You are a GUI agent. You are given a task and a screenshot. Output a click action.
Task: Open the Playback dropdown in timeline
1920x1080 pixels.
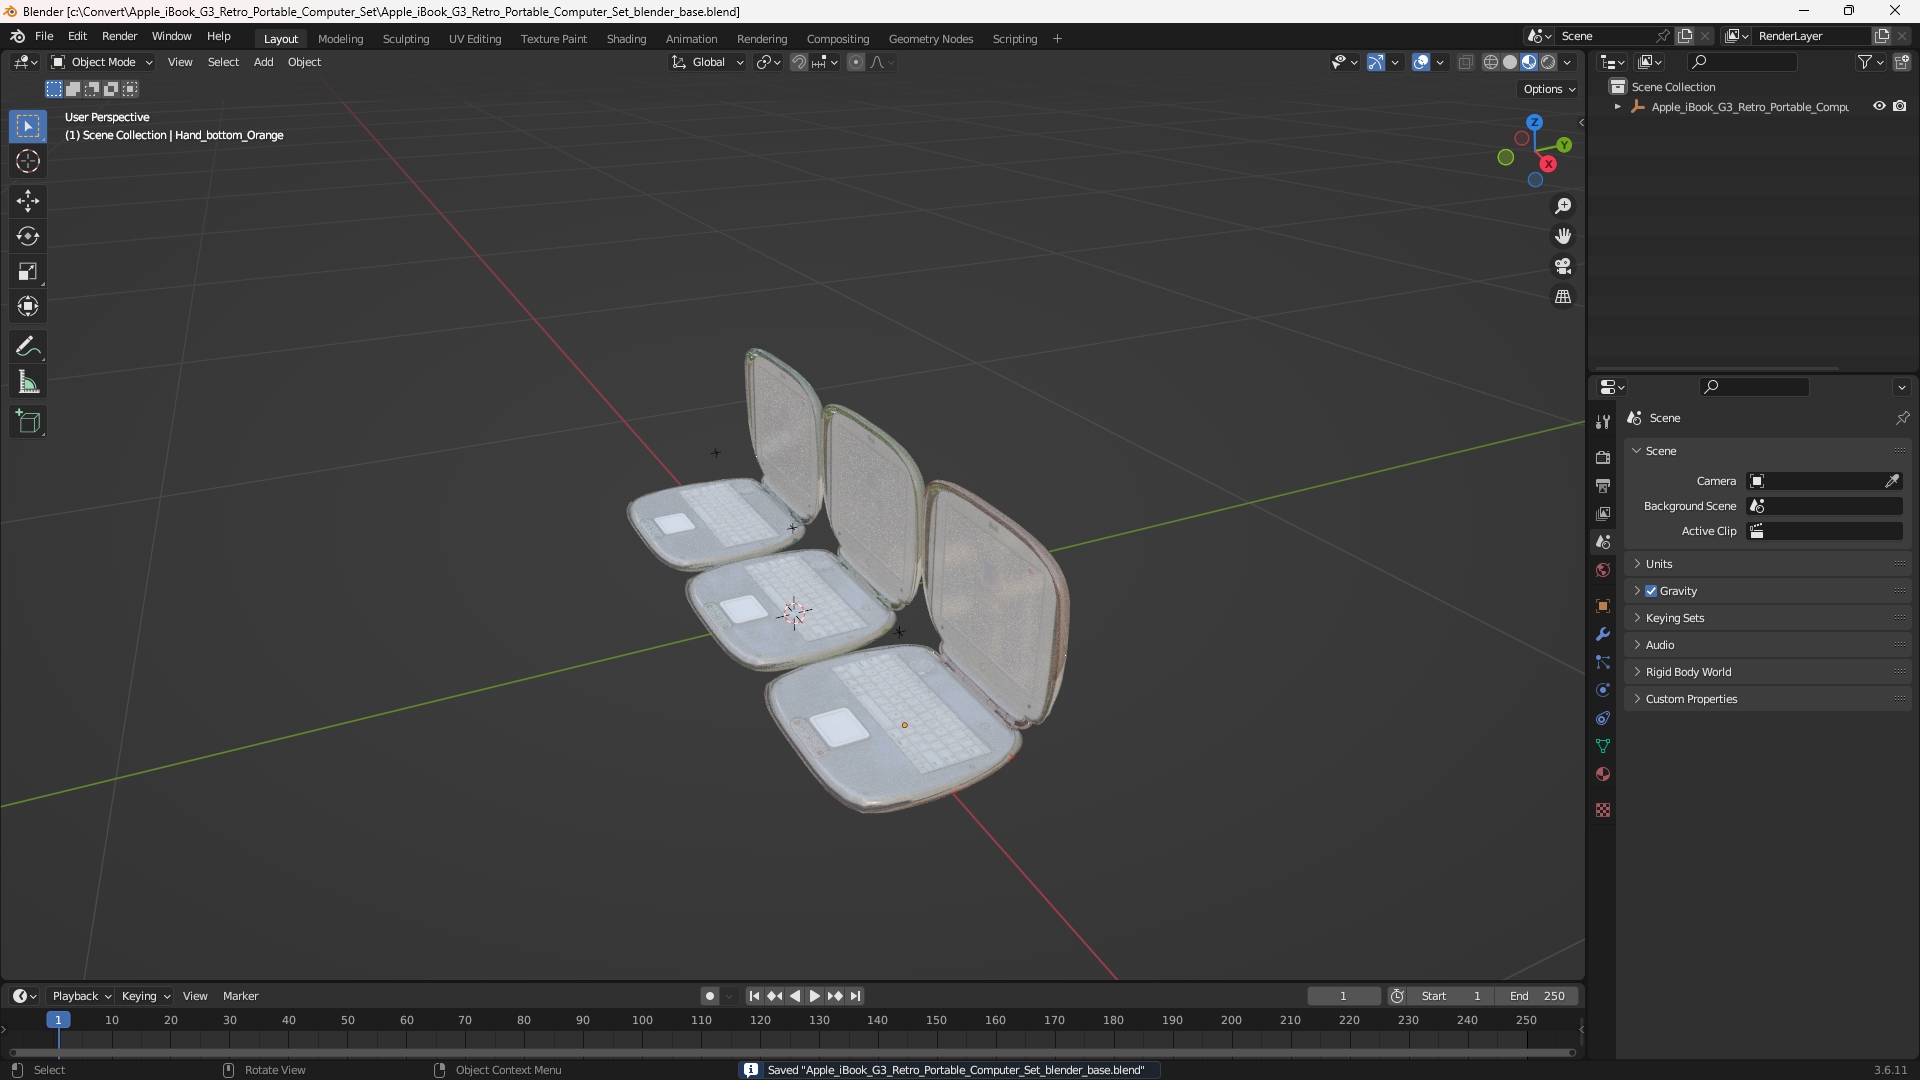point(81,996)
